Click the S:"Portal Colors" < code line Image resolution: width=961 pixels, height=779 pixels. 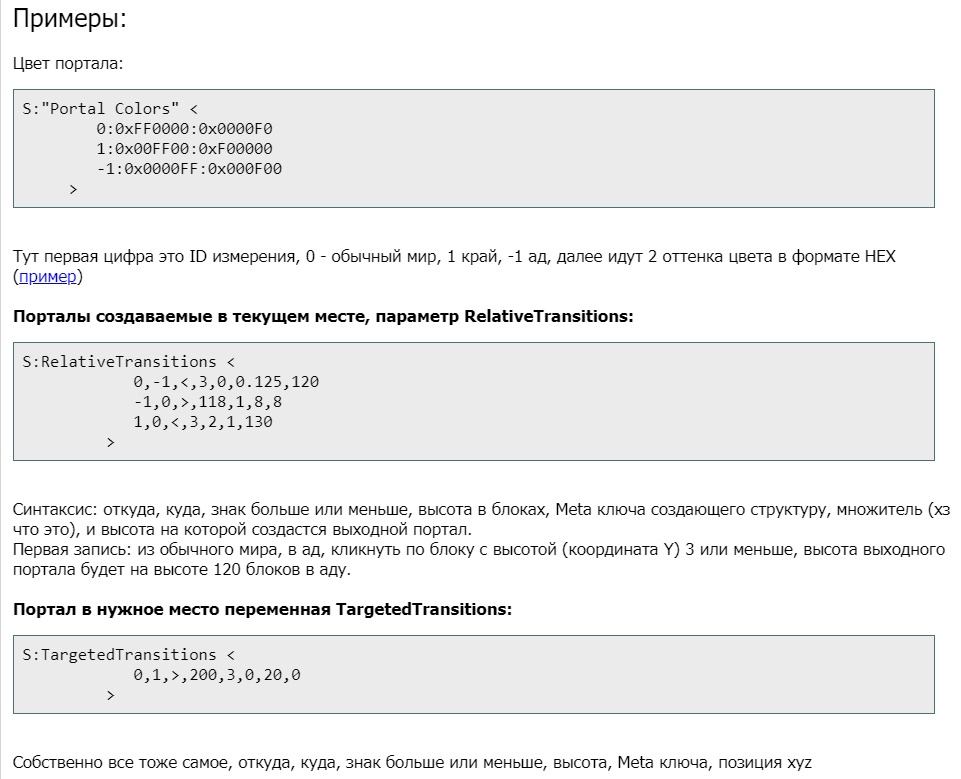click(x=111, y=108)
